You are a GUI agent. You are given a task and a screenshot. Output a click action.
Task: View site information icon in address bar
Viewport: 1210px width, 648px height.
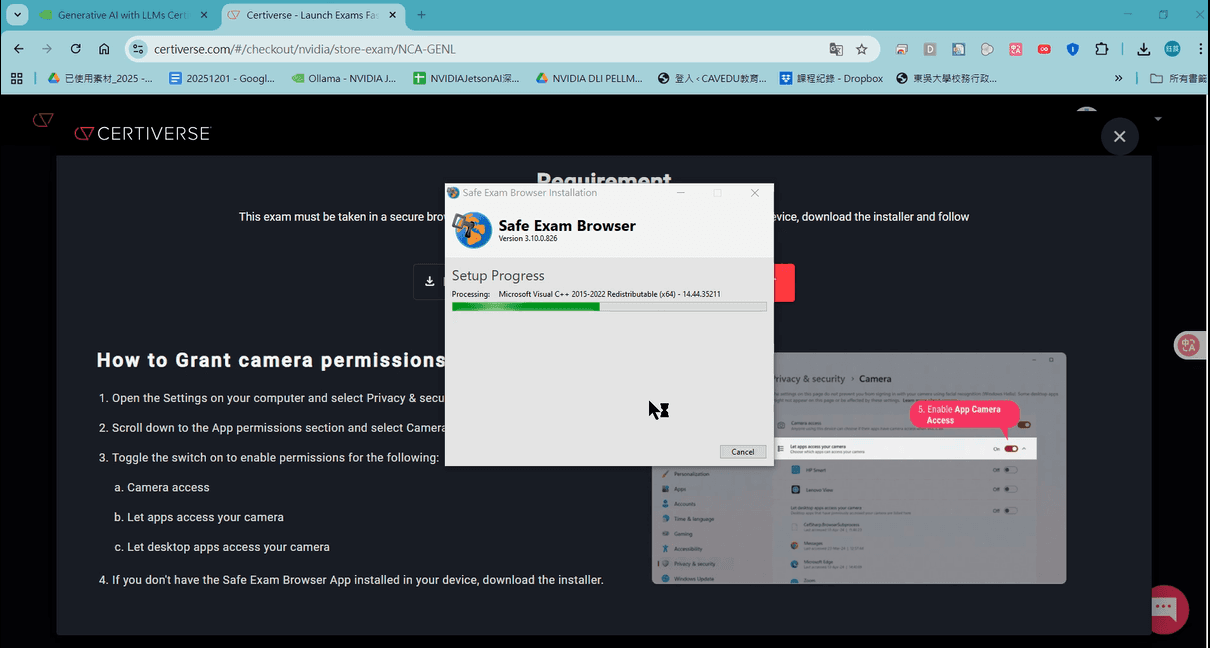(x=138, y=48)
